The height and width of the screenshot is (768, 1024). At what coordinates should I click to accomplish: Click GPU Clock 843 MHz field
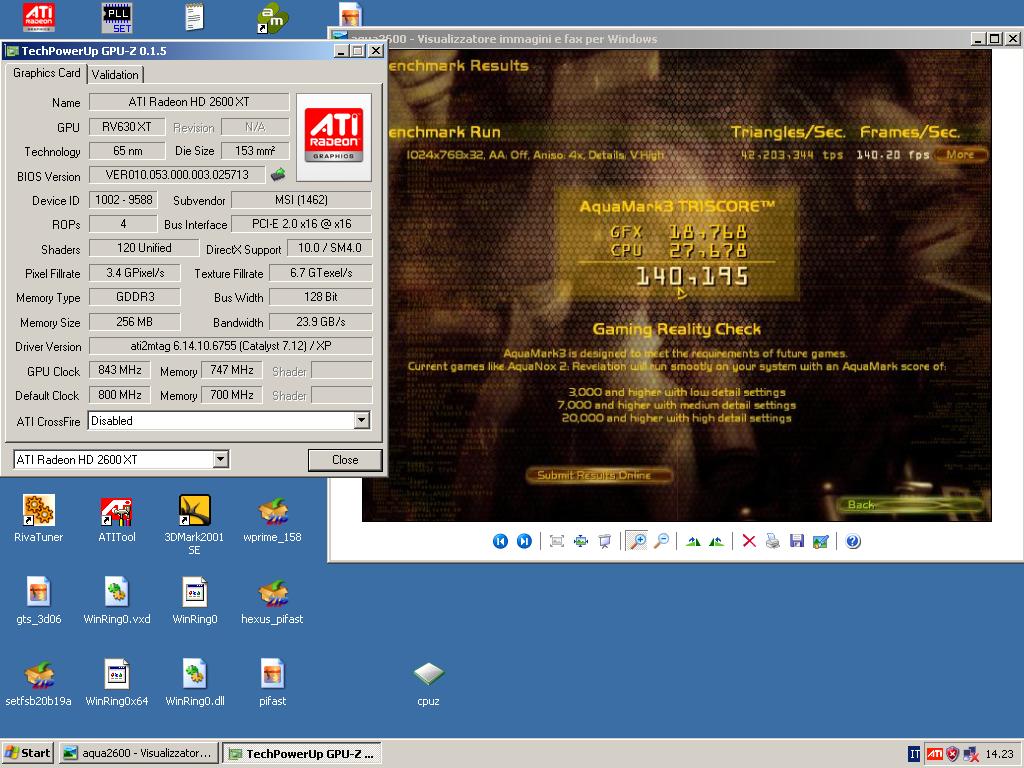click(120, 370)
